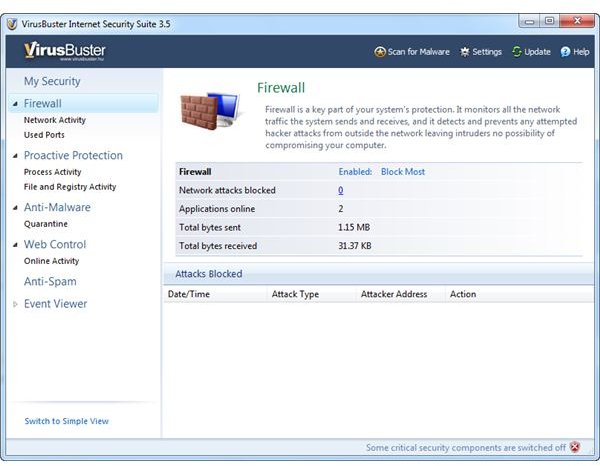
Task: Collapse the Web Control section arrow
Action: pos(15,245)
